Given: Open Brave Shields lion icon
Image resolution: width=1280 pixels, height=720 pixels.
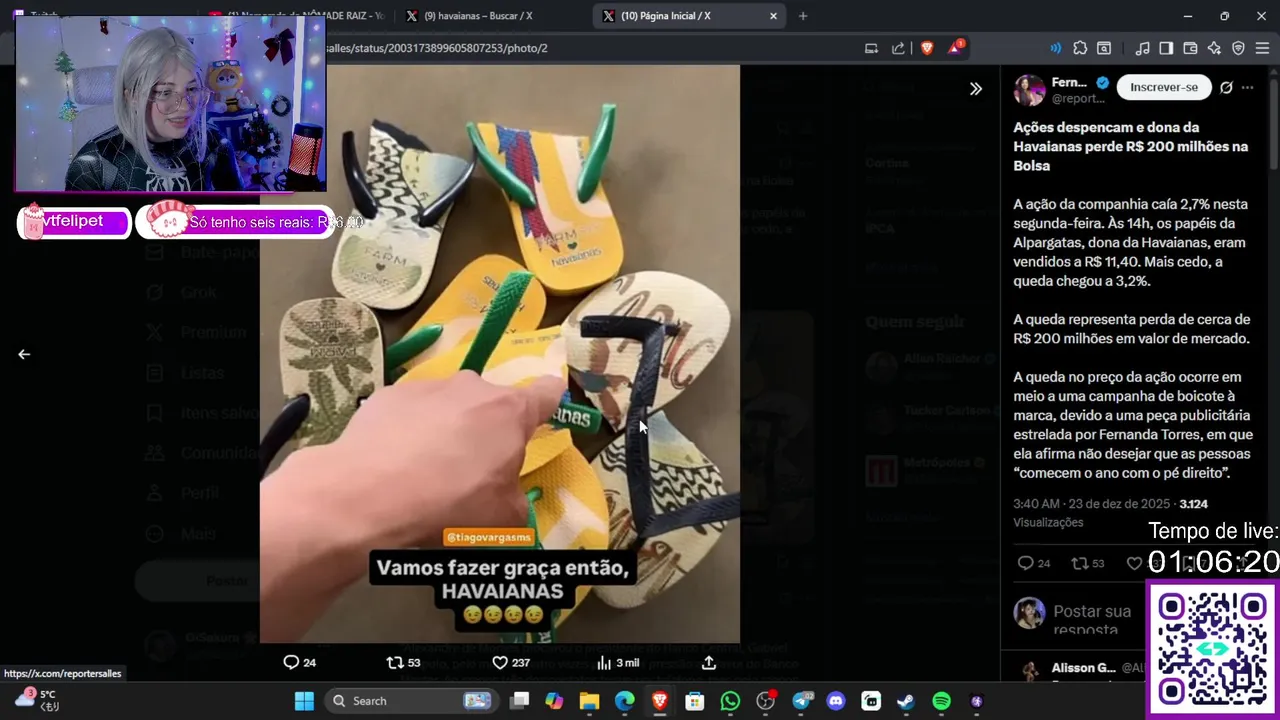Looking at the screenshot, I should (927, 48).
